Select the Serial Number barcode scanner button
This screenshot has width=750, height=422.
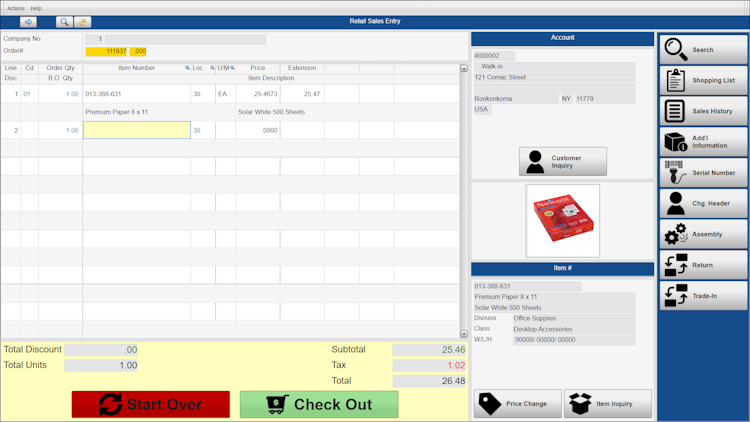tap(703, 172)
